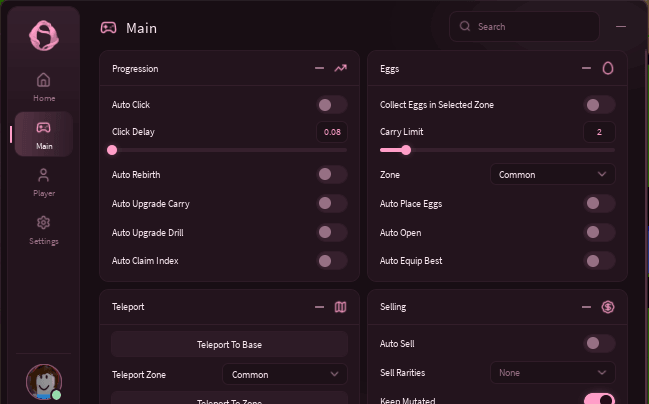The width and height of the screenshot is (649, 404).
Task: Click the Progression trending-up arrow icon
Action: 340,68
